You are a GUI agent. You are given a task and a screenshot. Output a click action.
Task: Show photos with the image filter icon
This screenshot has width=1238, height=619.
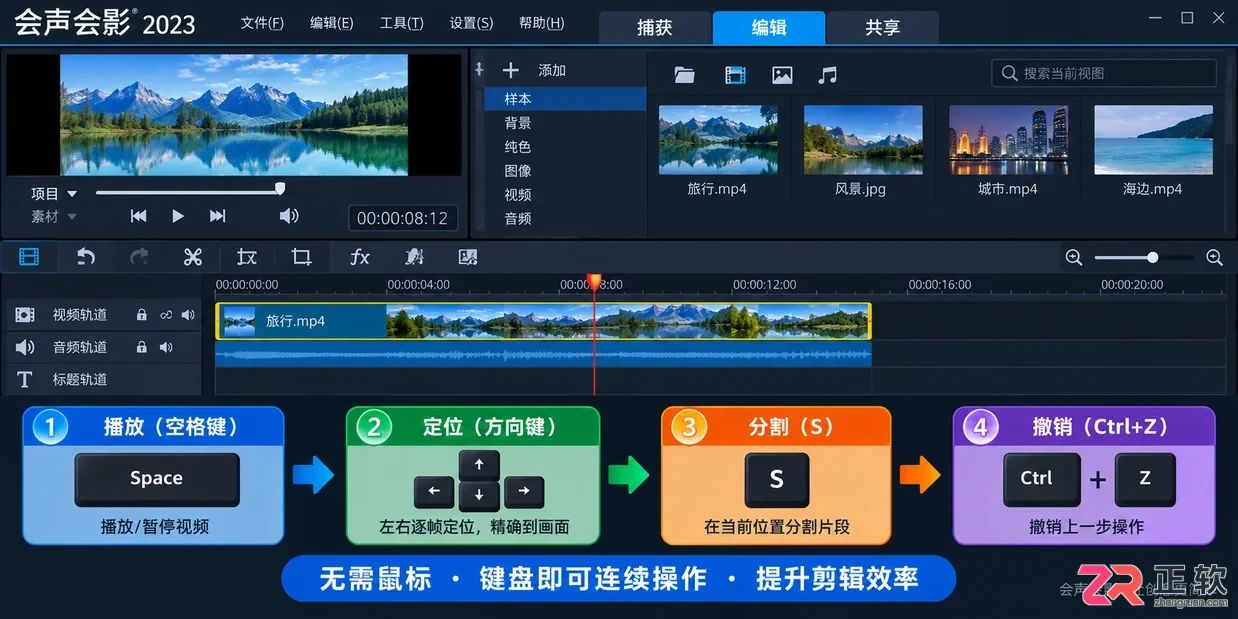[782, 74]
